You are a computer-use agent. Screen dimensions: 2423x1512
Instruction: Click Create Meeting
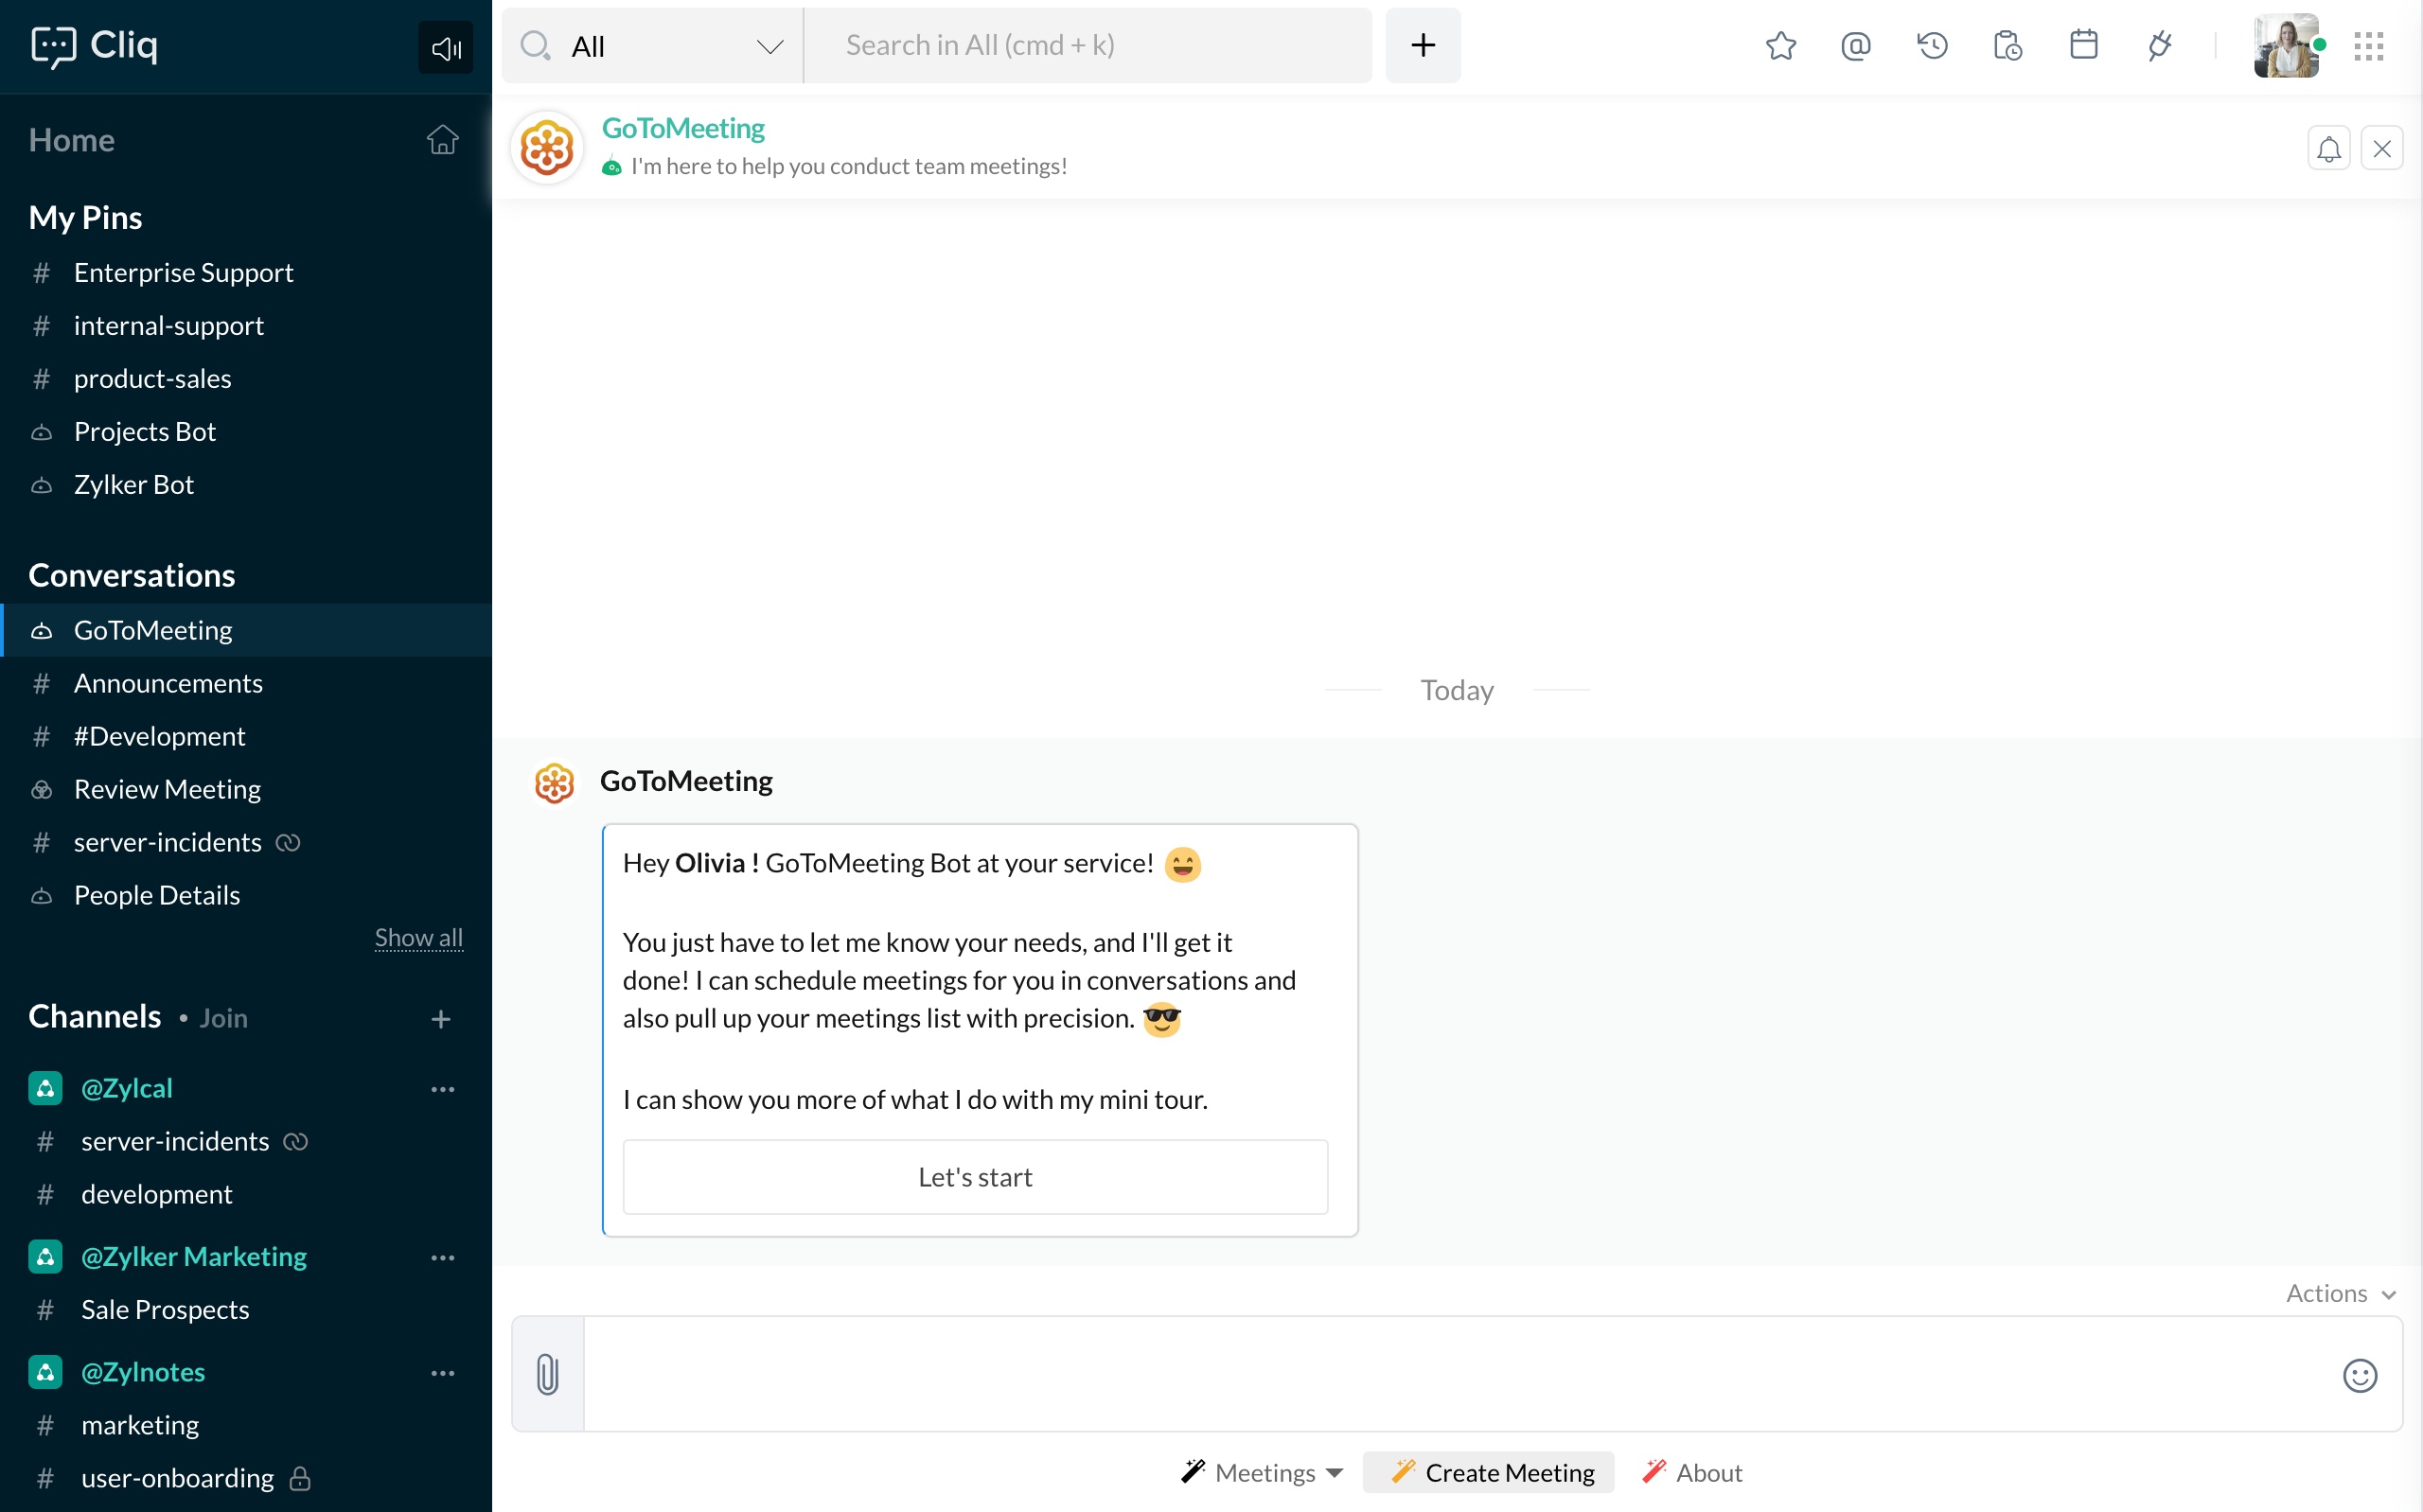pos(1489,1472)
